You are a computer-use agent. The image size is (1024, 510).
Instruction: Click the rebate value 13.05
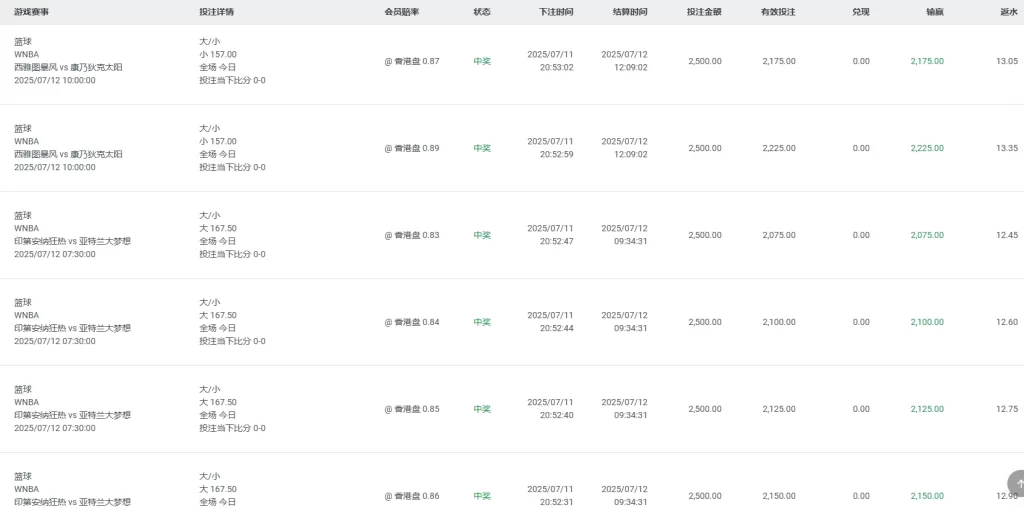pyautogui.click(x=1007, y=61)
